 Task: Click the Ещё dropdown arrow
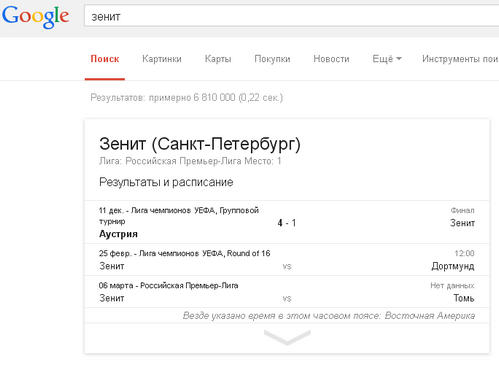click(x=399, y=59)
